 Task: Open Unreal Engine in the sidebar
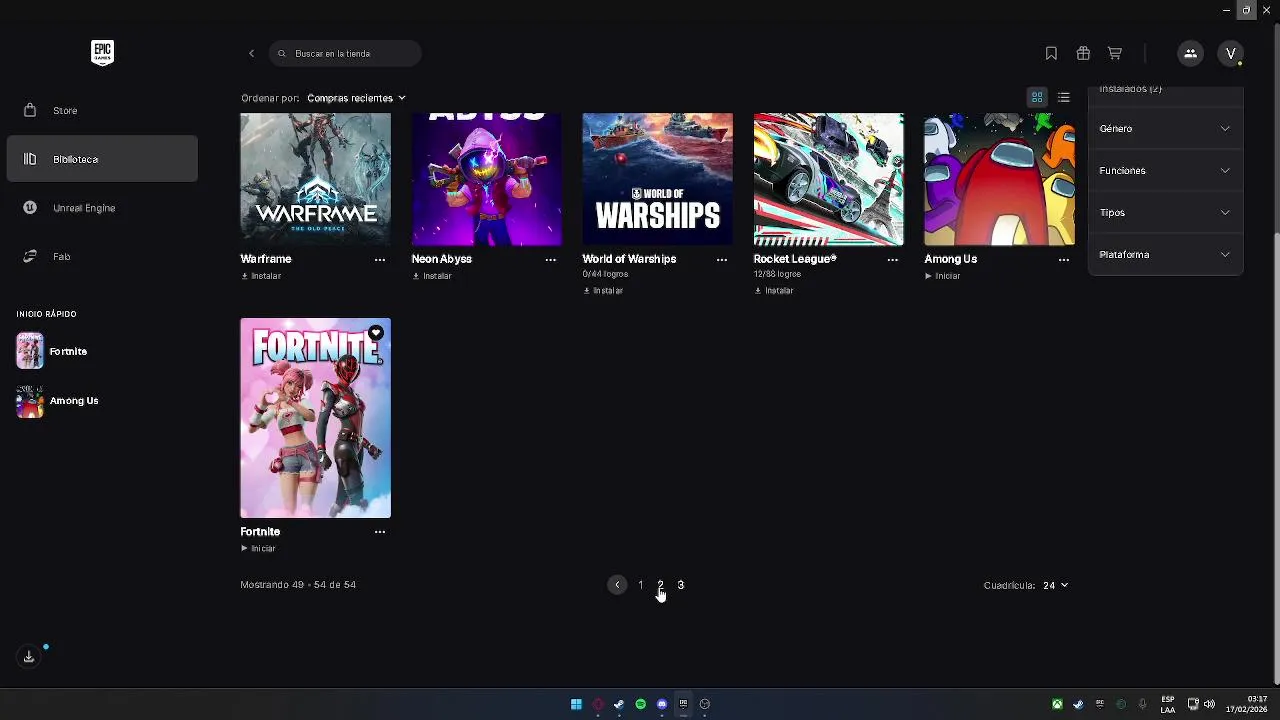pyautogui.click(x=102, y=208)
